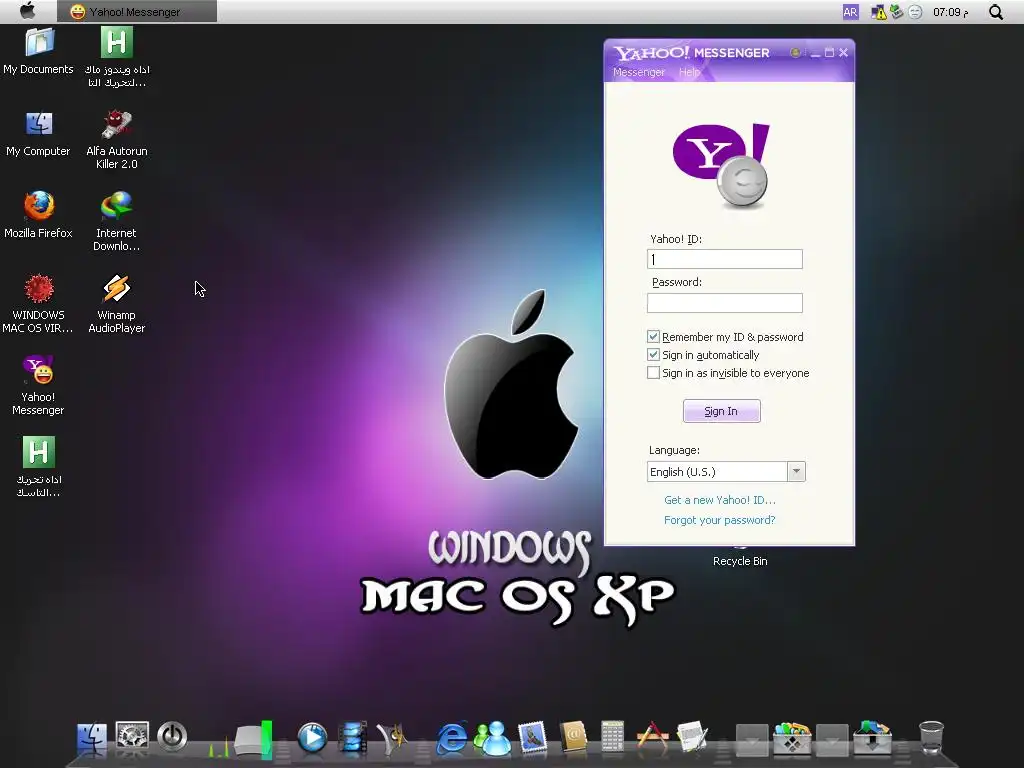The height and width of the screenshot is (768, 1024).
Task: Open the green H icon beside My Documents
Action: (x=117, y=42)
